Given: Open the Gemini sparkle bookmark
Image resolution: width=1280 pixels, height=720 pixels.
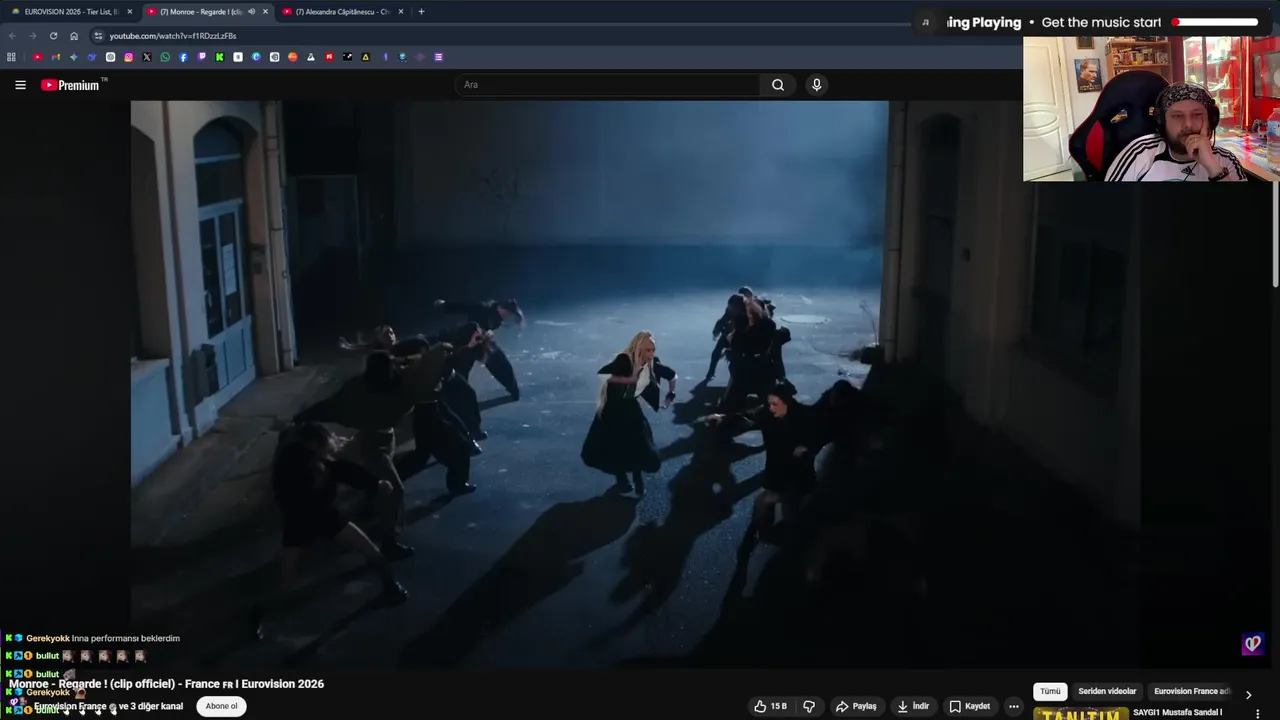Looking at the screenshot, I should (x=73, y=57).
